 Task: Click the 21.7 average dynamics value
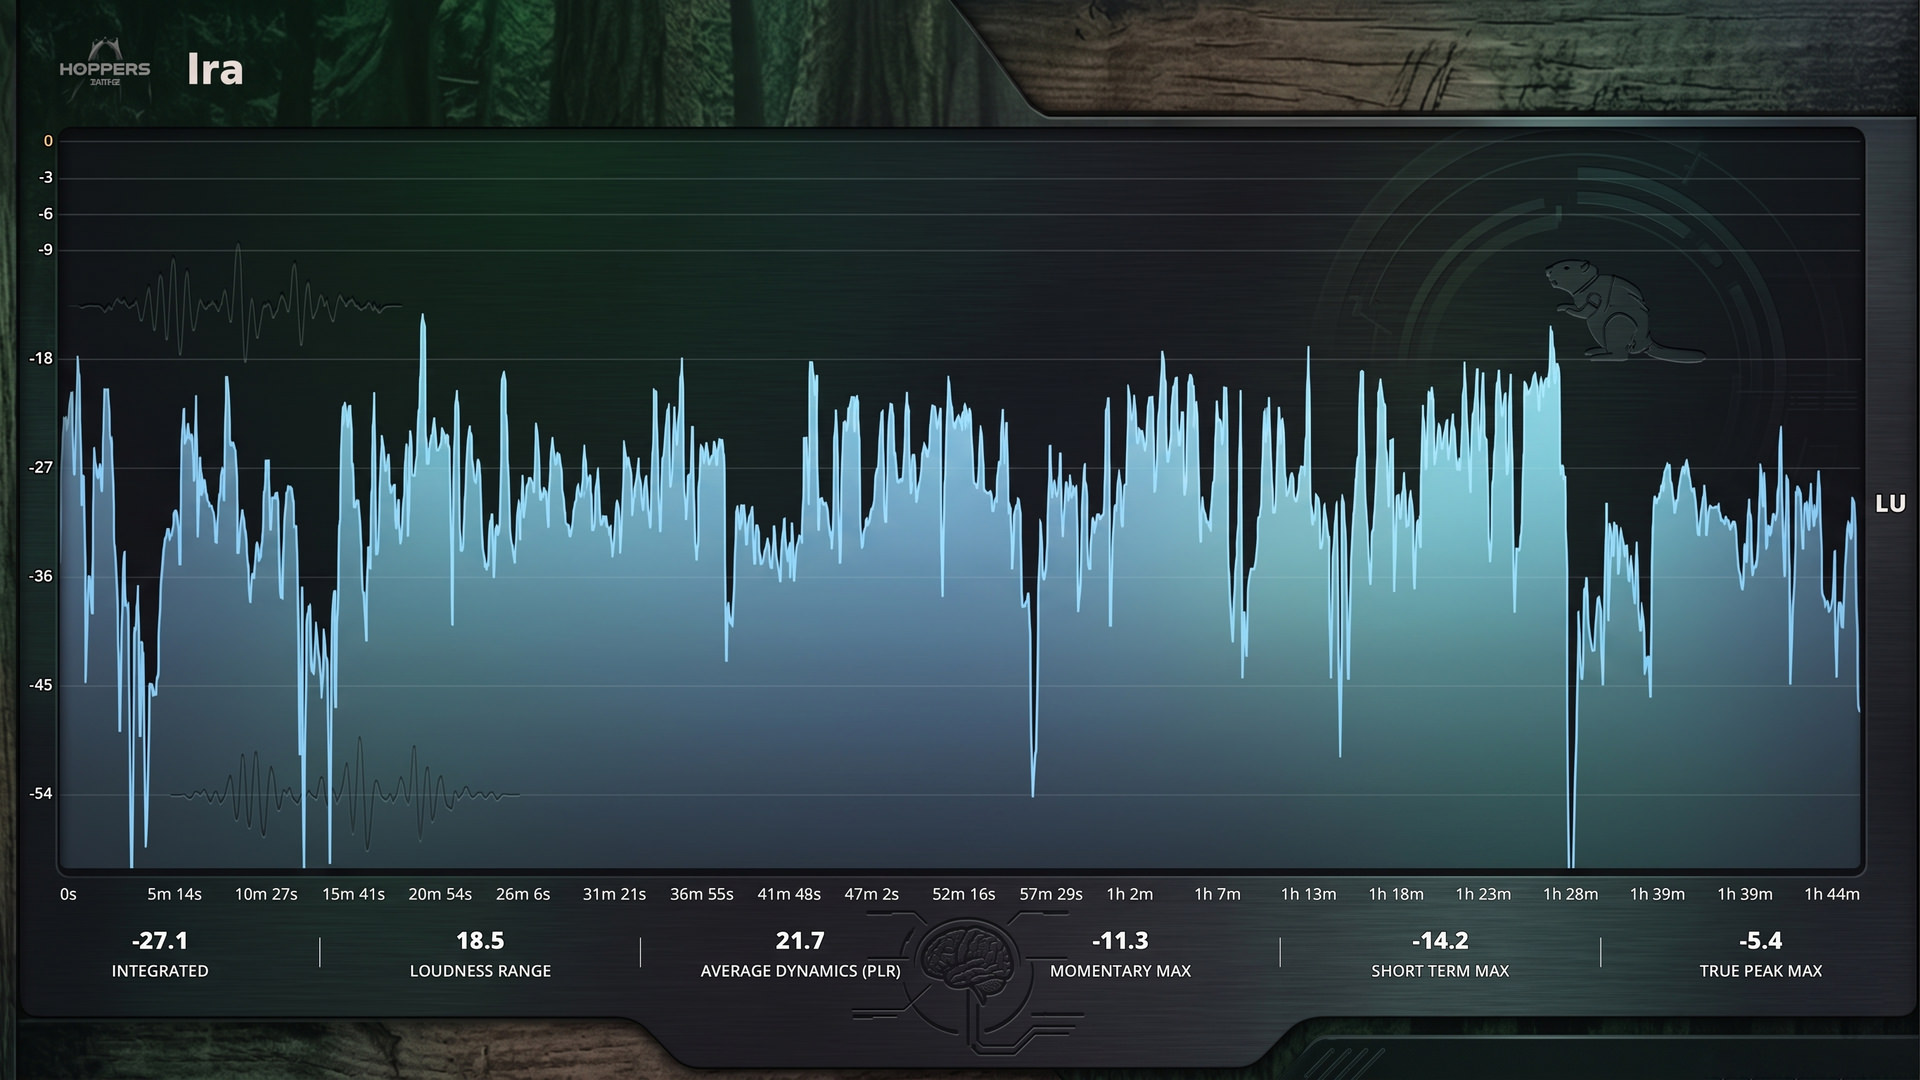(800, 941)
